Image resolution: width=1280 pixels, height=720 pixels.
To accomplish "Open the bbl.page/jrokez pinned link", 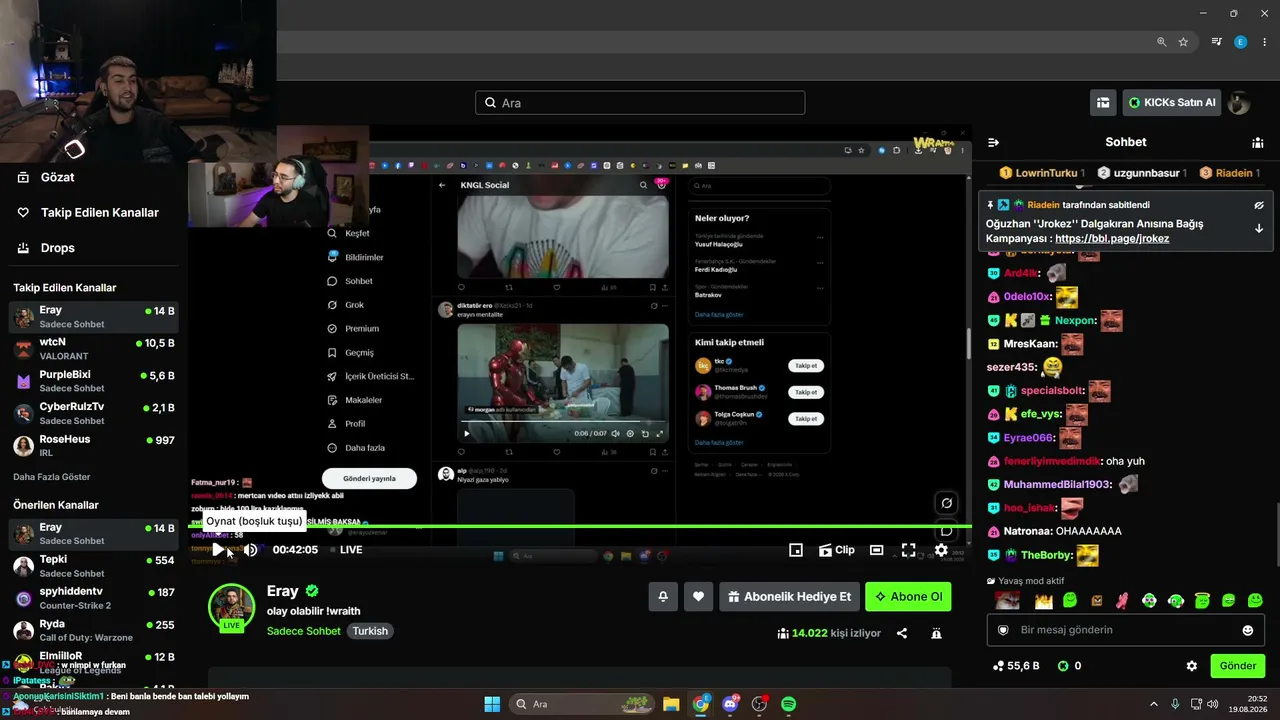I will (x=1112, y=239).
